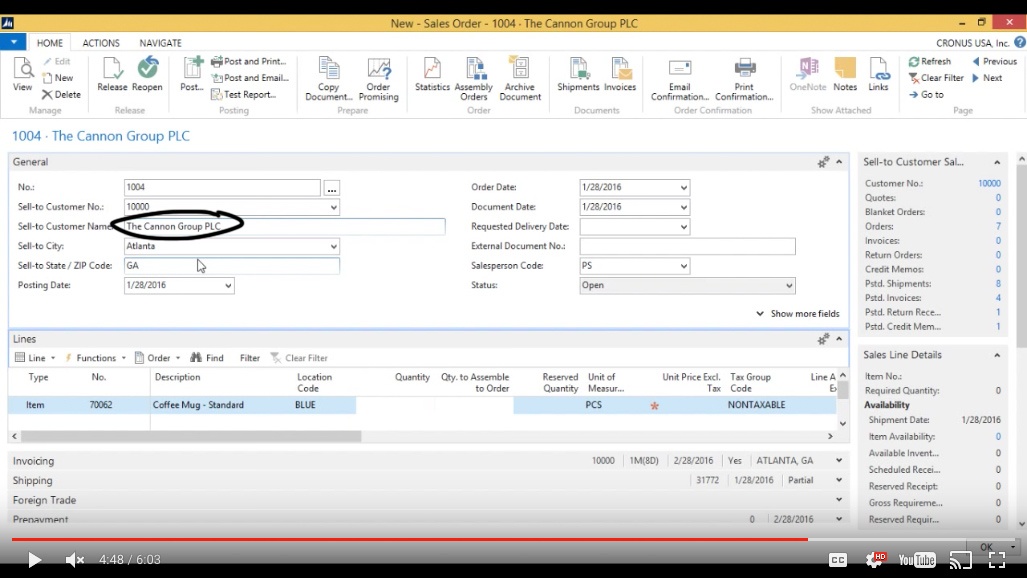Expand Show more fields
Screen dimensions: 1027x578
(x=798, y=313)
